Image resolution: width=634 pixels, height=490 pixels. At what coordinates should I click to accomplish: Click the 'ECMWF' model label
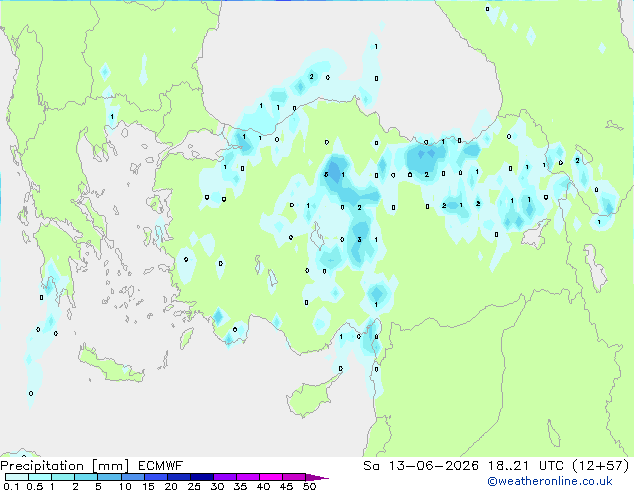click(161, 466)
